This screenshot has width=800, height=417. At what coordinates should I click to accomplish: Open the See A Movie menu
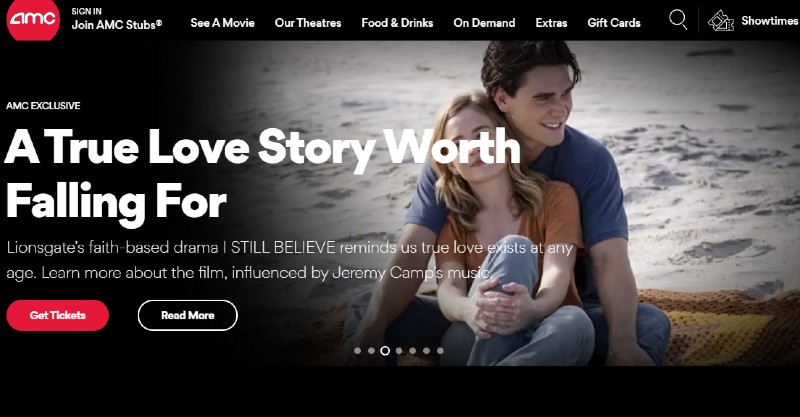tap(222, 23)
